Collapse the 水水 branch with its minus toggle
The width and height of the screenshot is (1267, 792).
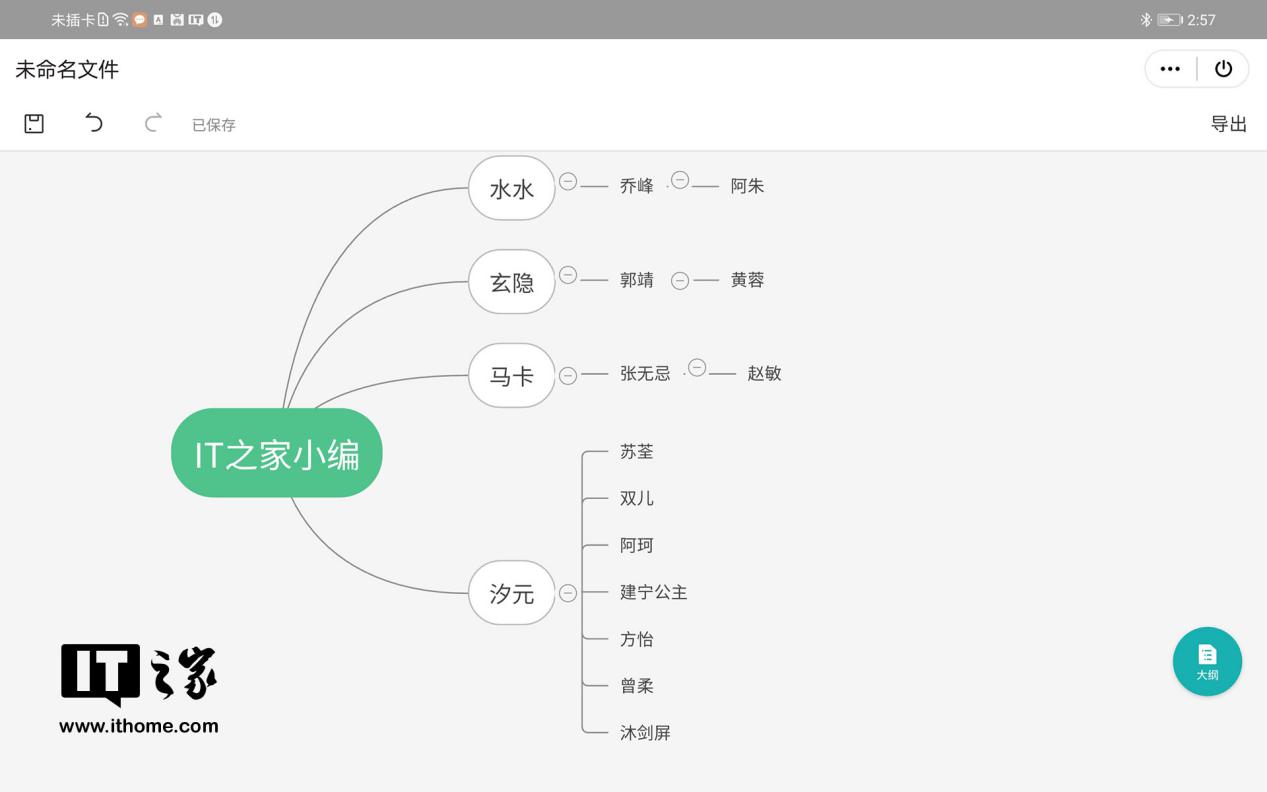pos(568,182)
